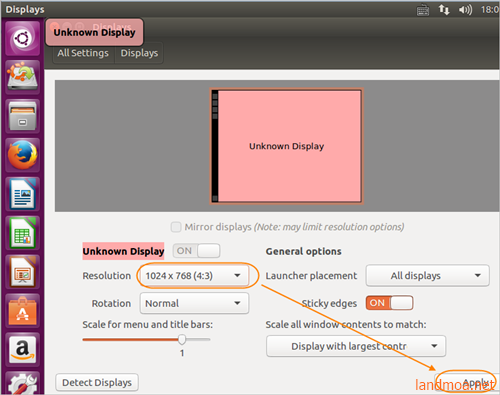This screenshot has height=395, width=500.
Task: Open the Resolution 1024 x 768 dropdown
Action: click(194, 276)
